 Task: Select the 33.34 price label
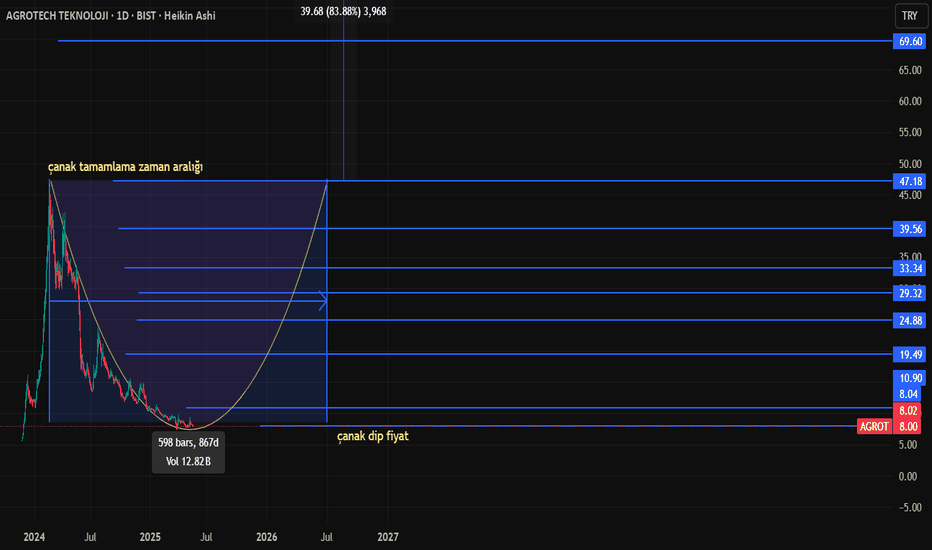pyautogui.click(x=909, y=268)
